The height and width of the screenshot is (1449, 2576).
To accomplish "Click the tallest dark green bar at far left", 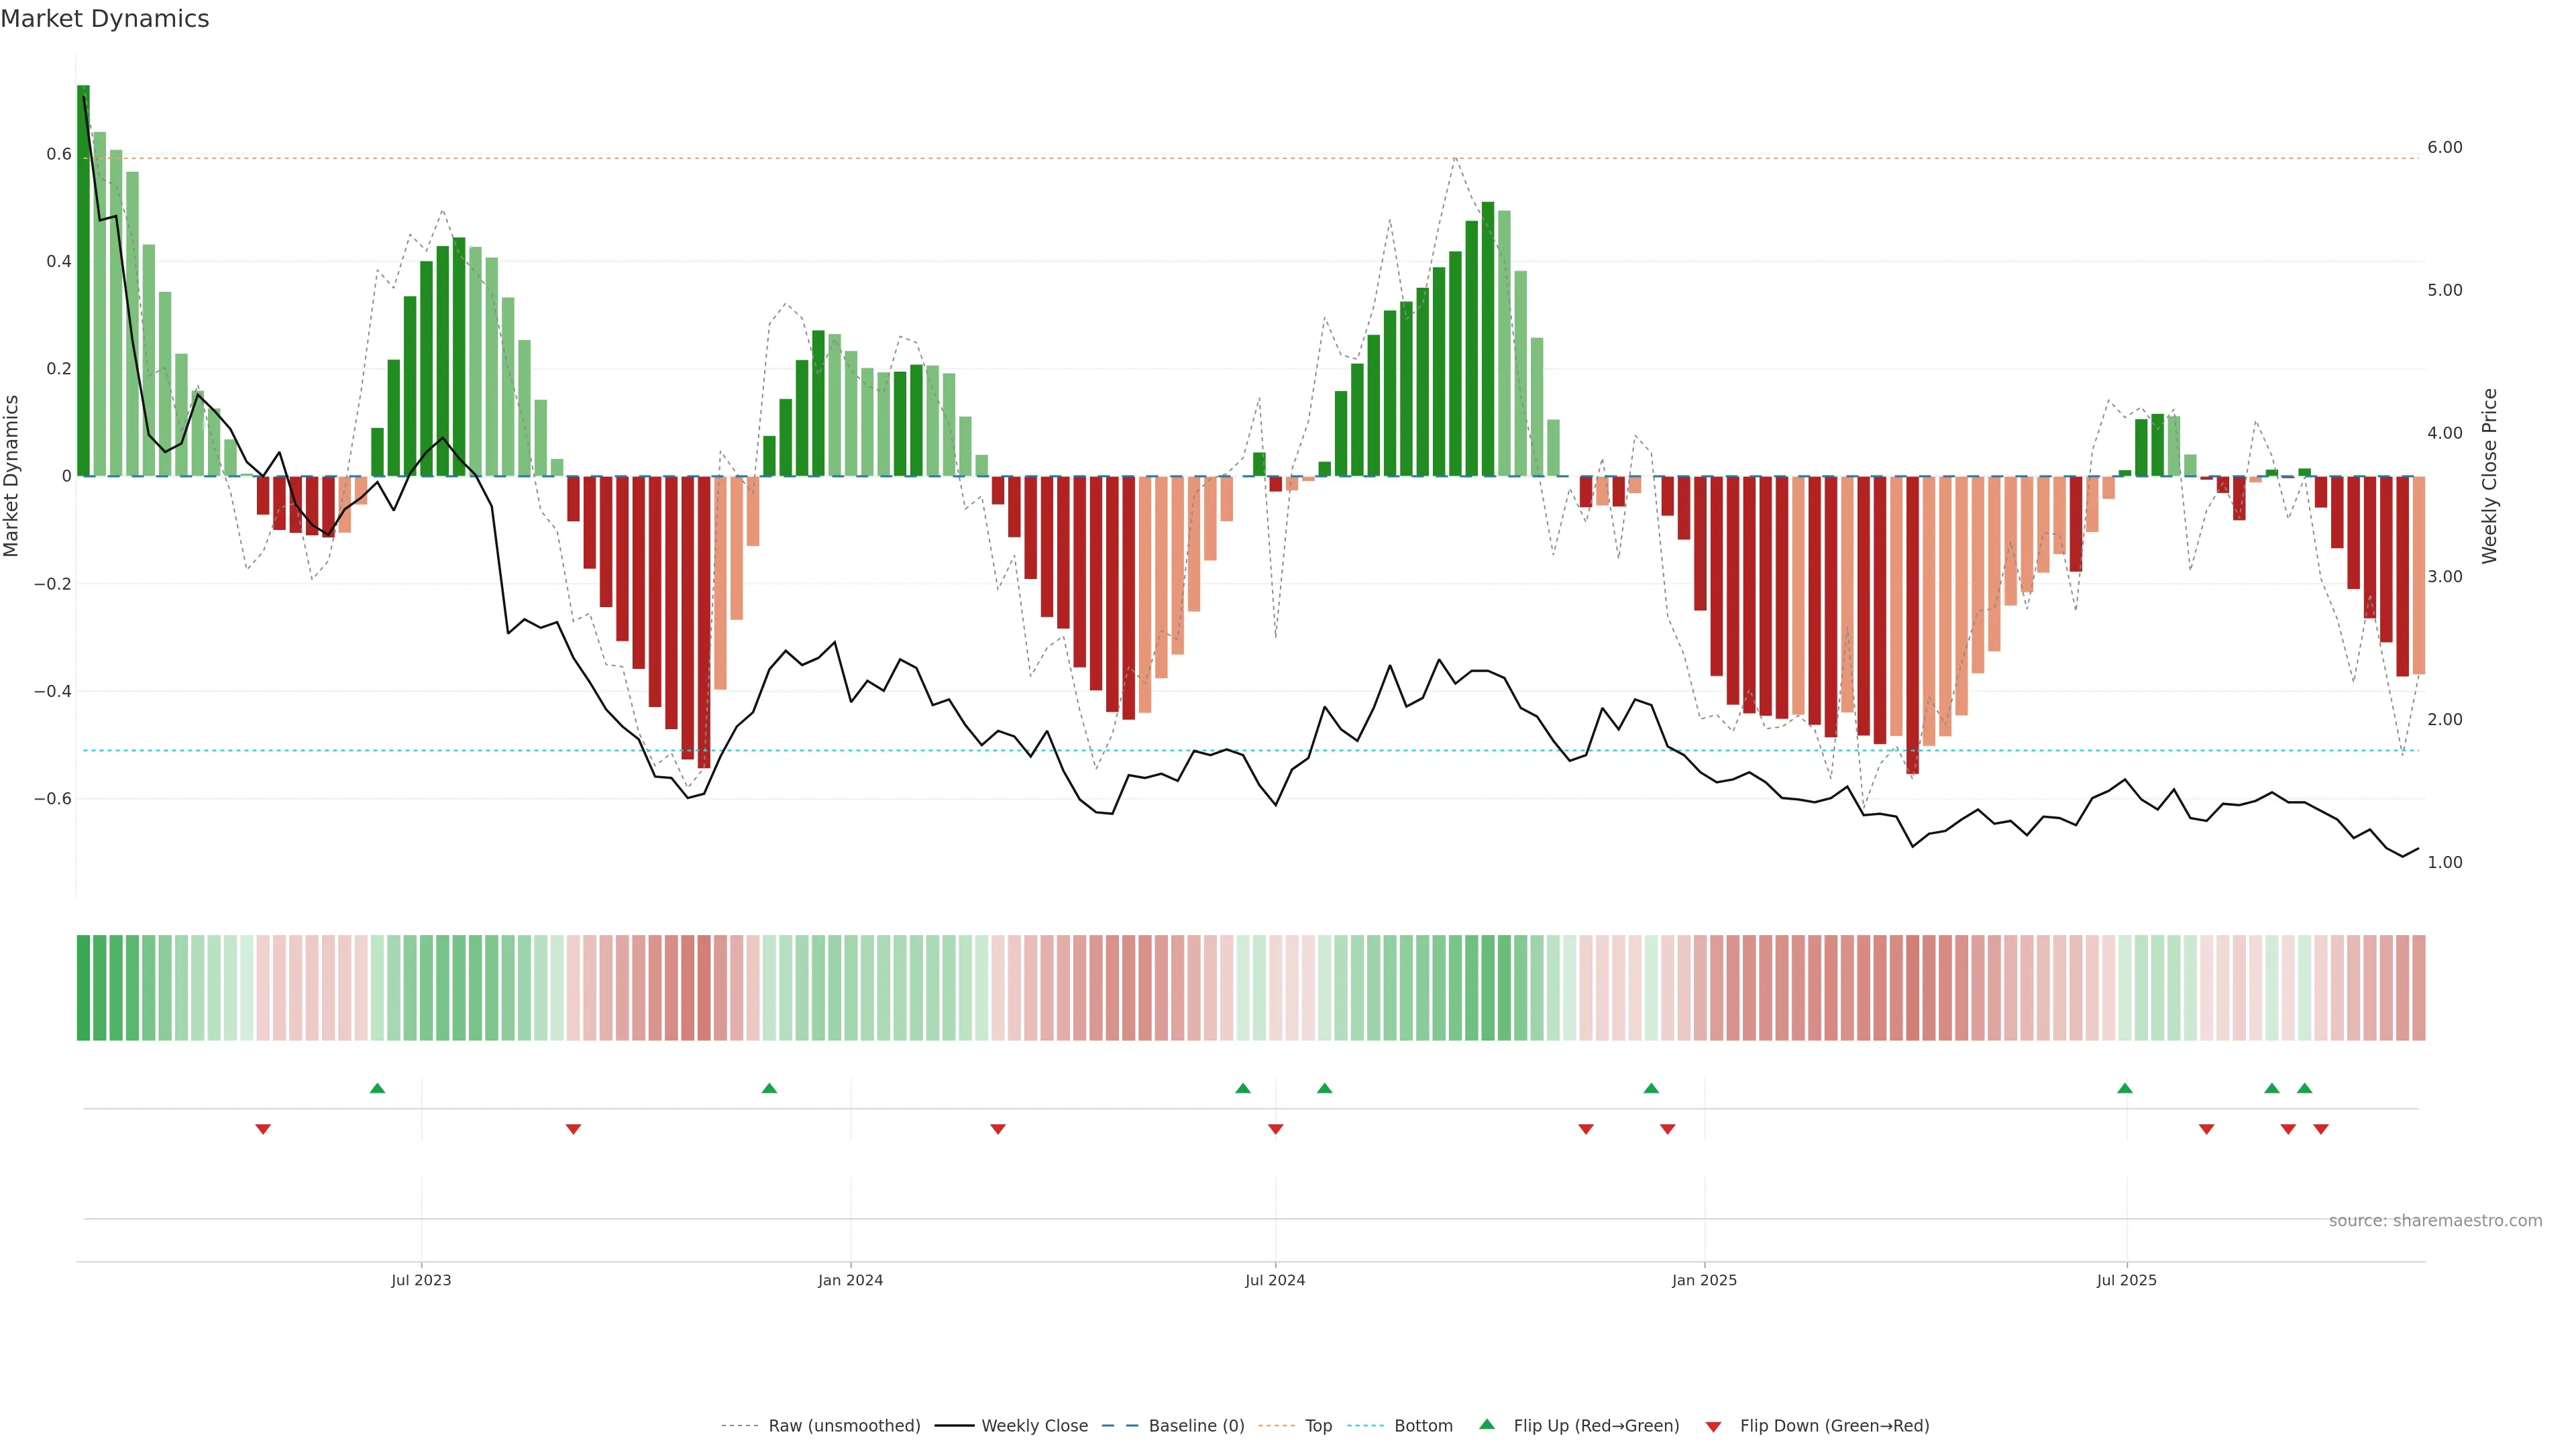I will [x=83, y=280].
